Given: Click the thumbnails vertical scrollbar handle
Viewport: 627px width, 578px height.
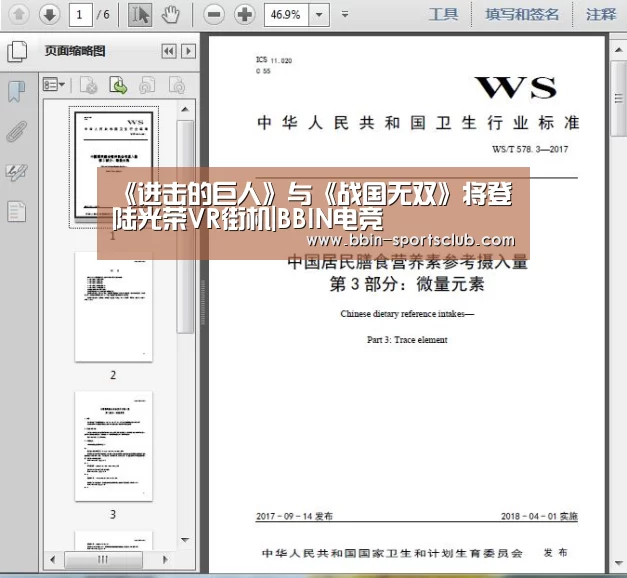Looking at the screenshot, I should [x=185, y=227].
